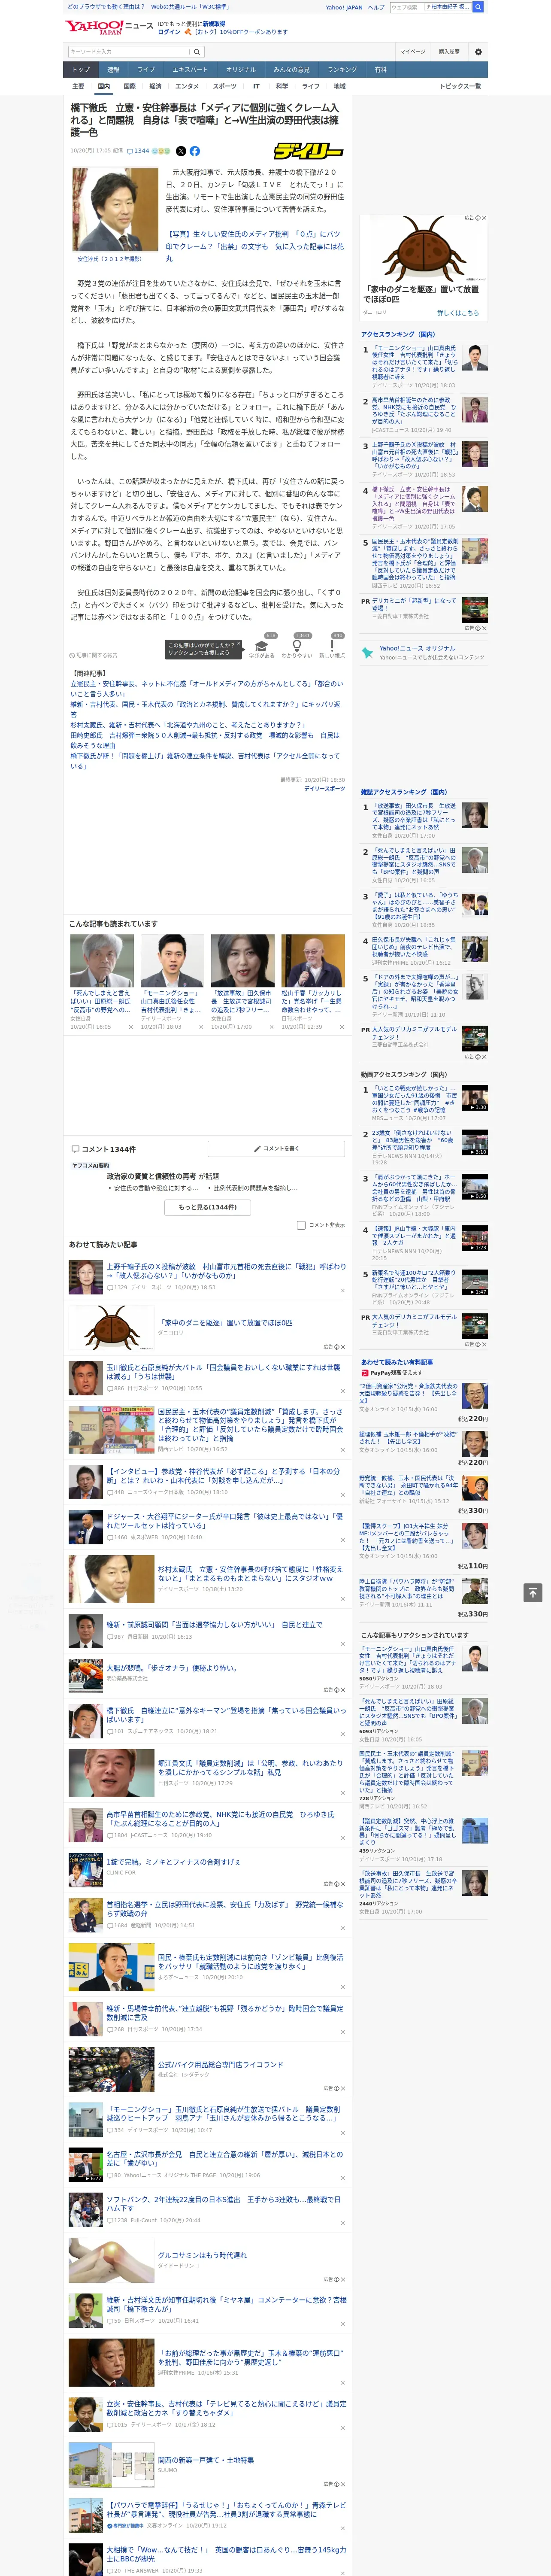This screenshot has height=2576, width=551.
Task: Click 記事に関する報告 report icon
Action: tap(94, 656)
